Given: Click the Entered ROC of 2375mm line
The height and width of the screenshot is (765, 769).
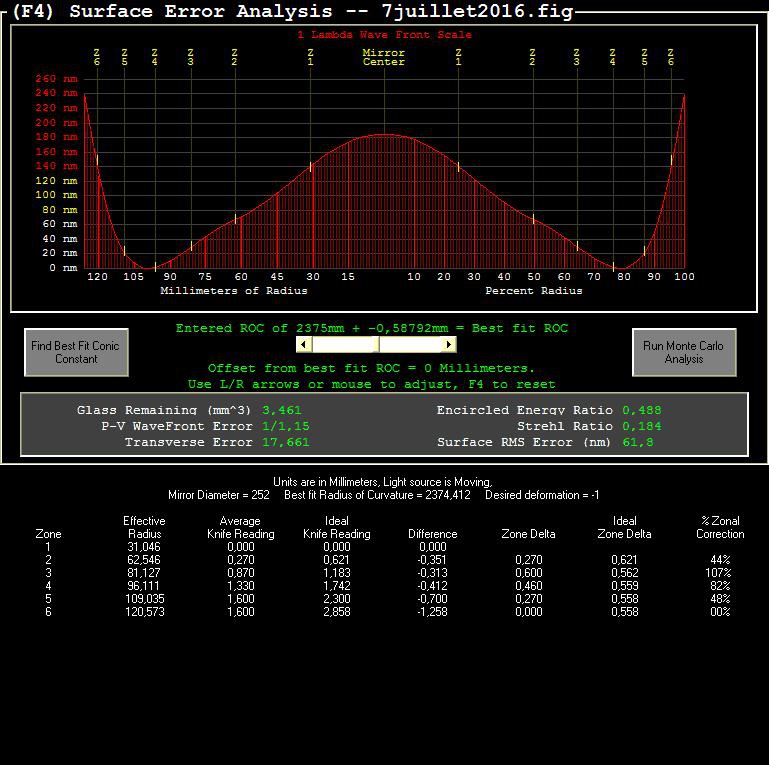Looking at the screenshot, I should pos(372,328).
